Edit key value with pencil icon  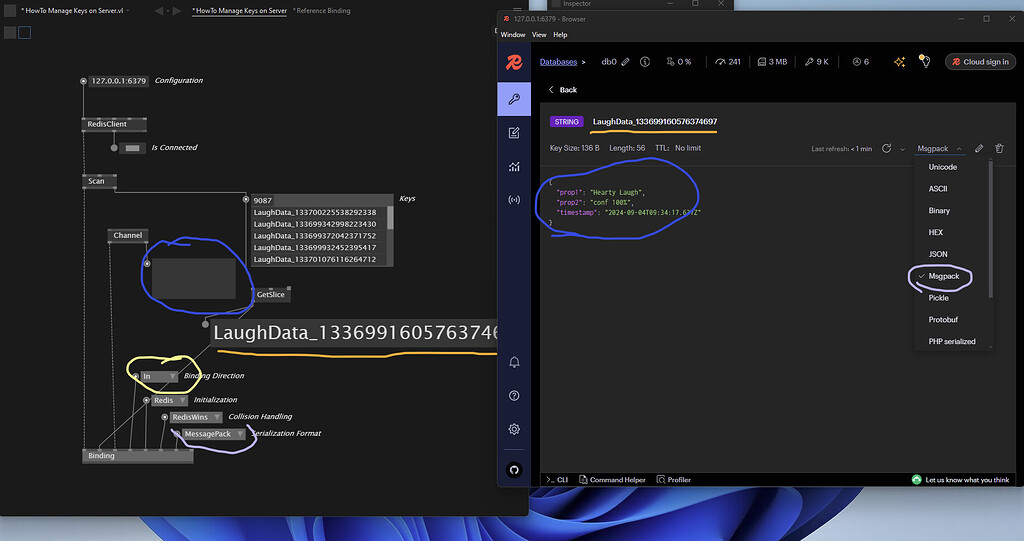coord(979,148)
